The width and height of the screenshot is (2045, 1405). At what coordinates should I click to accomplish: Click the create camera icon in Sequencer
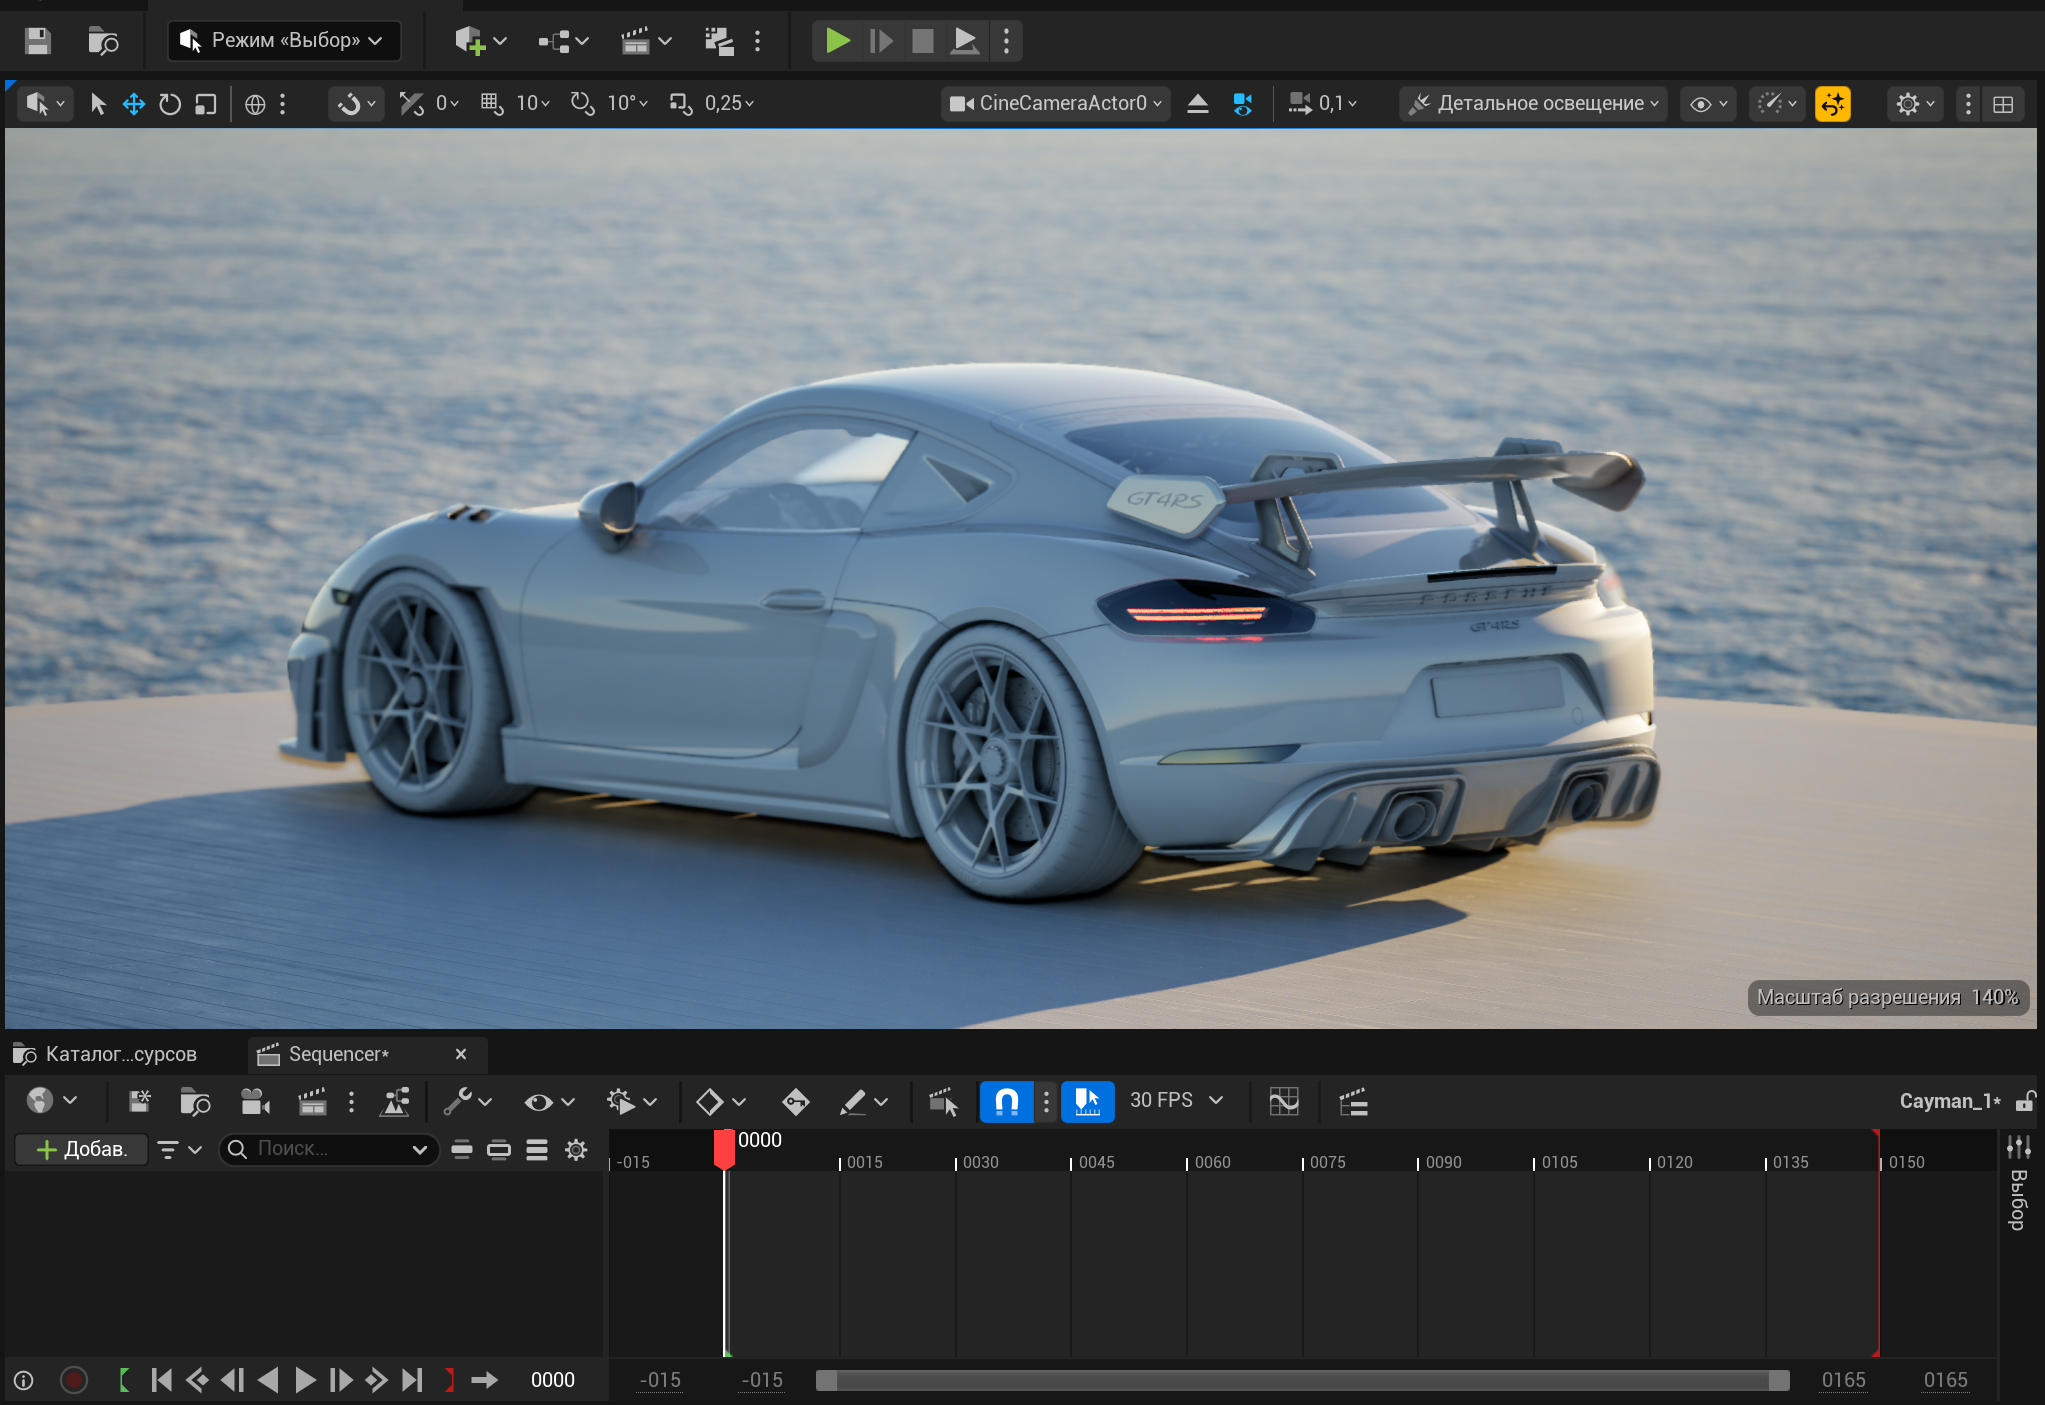[255, 1102]
